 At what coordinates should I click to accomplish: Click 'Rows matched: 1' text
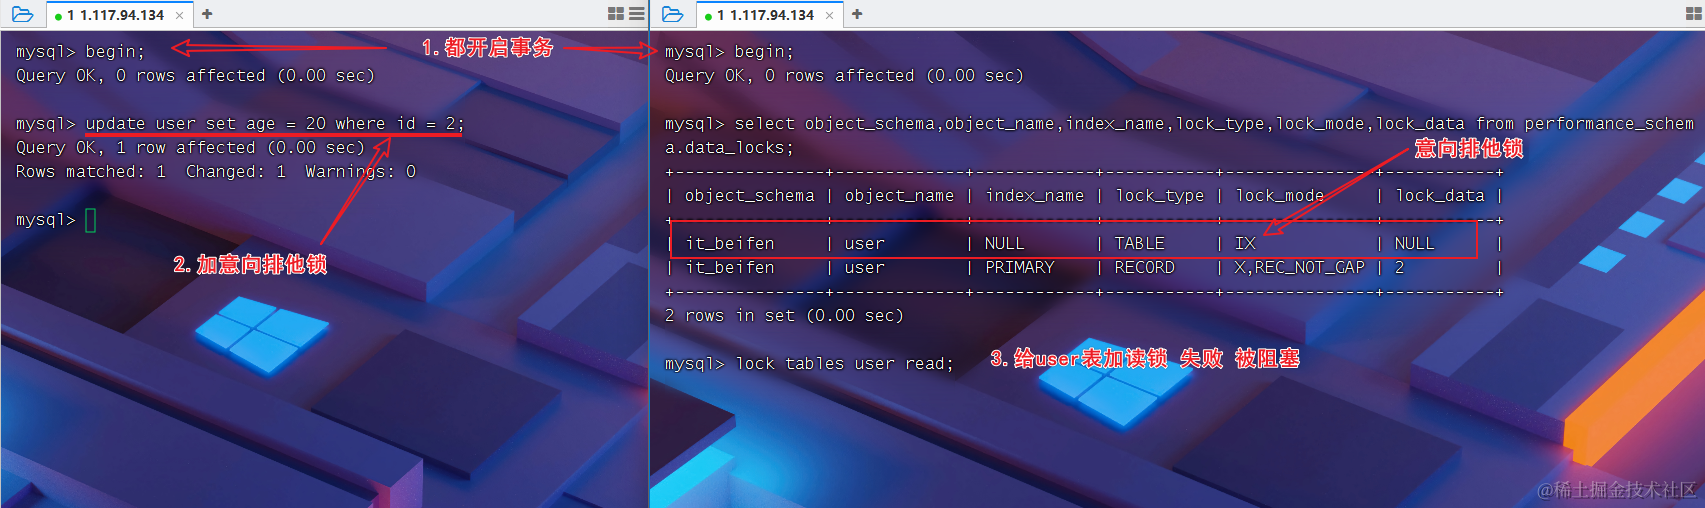(91, 171)
